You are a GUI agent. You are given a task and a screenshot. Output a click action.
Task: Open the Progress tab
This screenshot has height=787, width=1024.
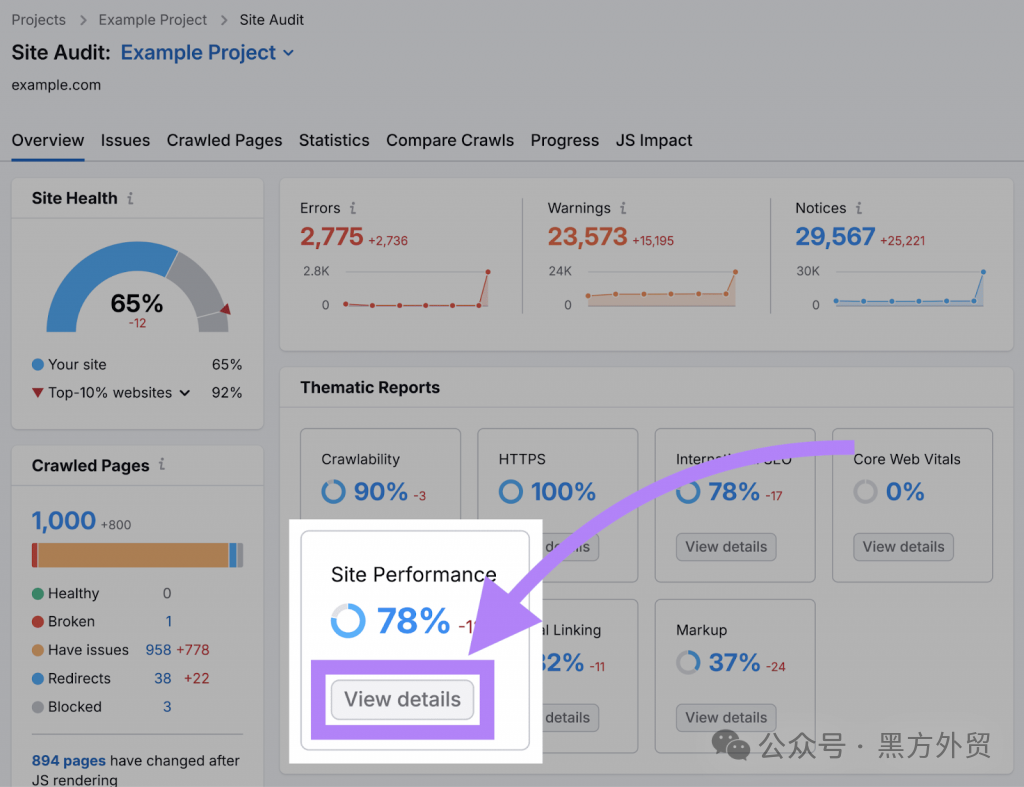(564, 140)
